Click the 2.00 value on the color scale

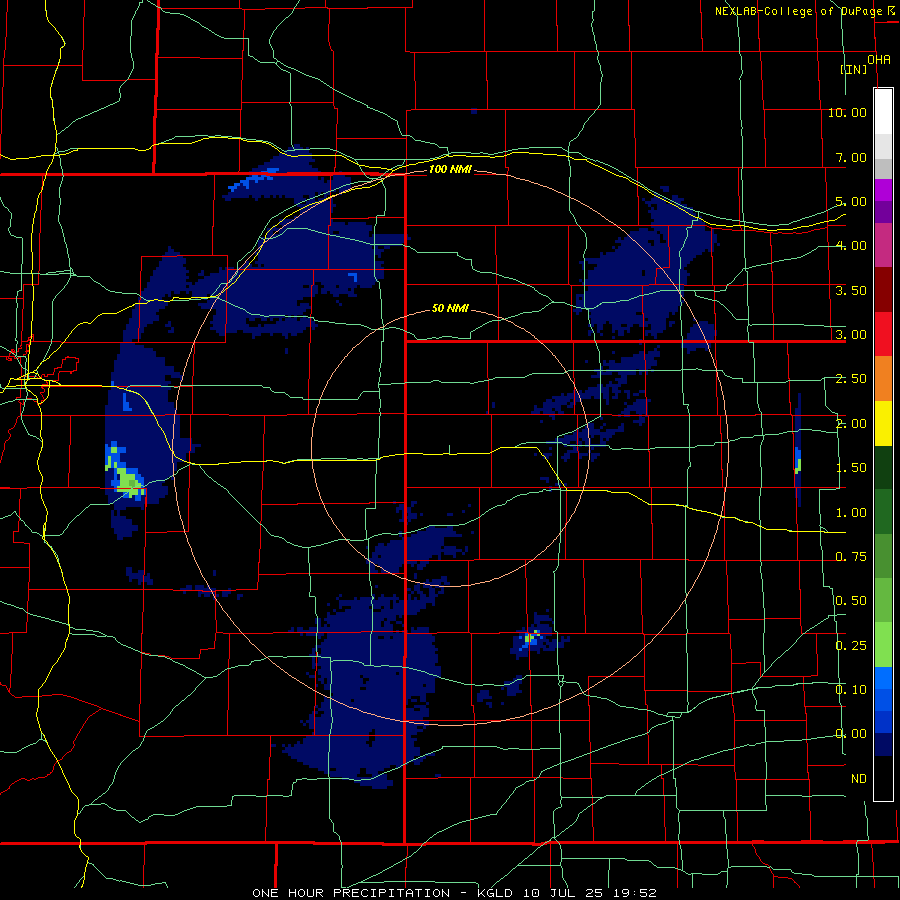pyautogui.click(x=851, y=424)
